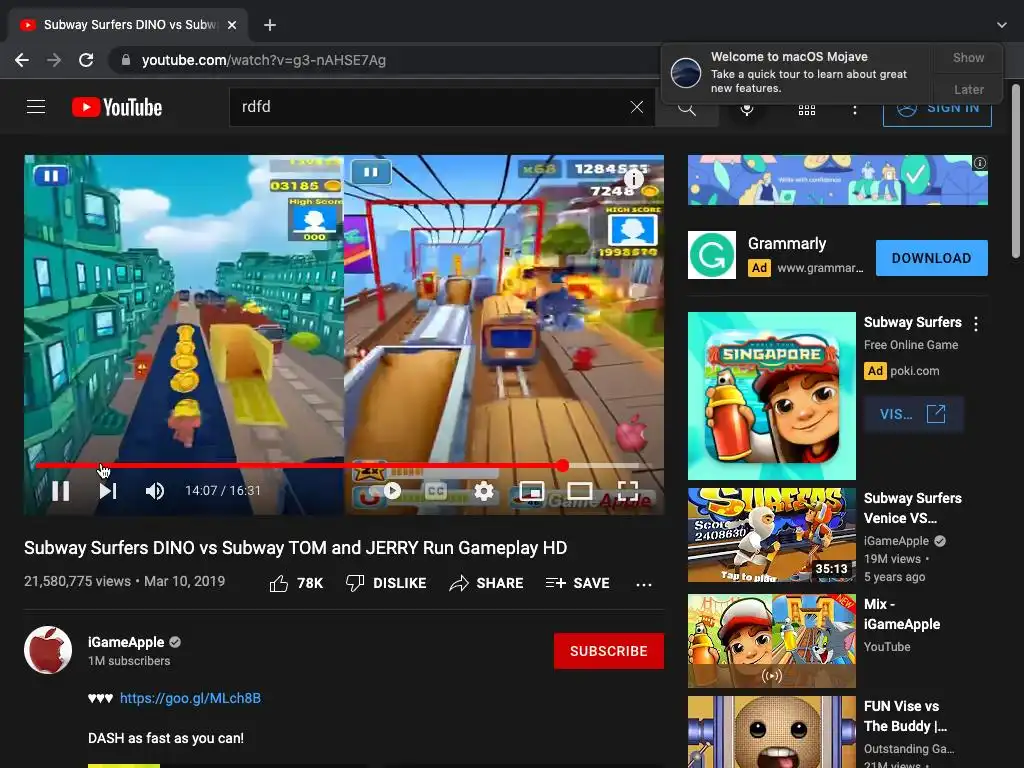Viewport: 1024px width, 768px height.
Task: Click the youtube.com address bar URL
Action: (x=264, y=60)
